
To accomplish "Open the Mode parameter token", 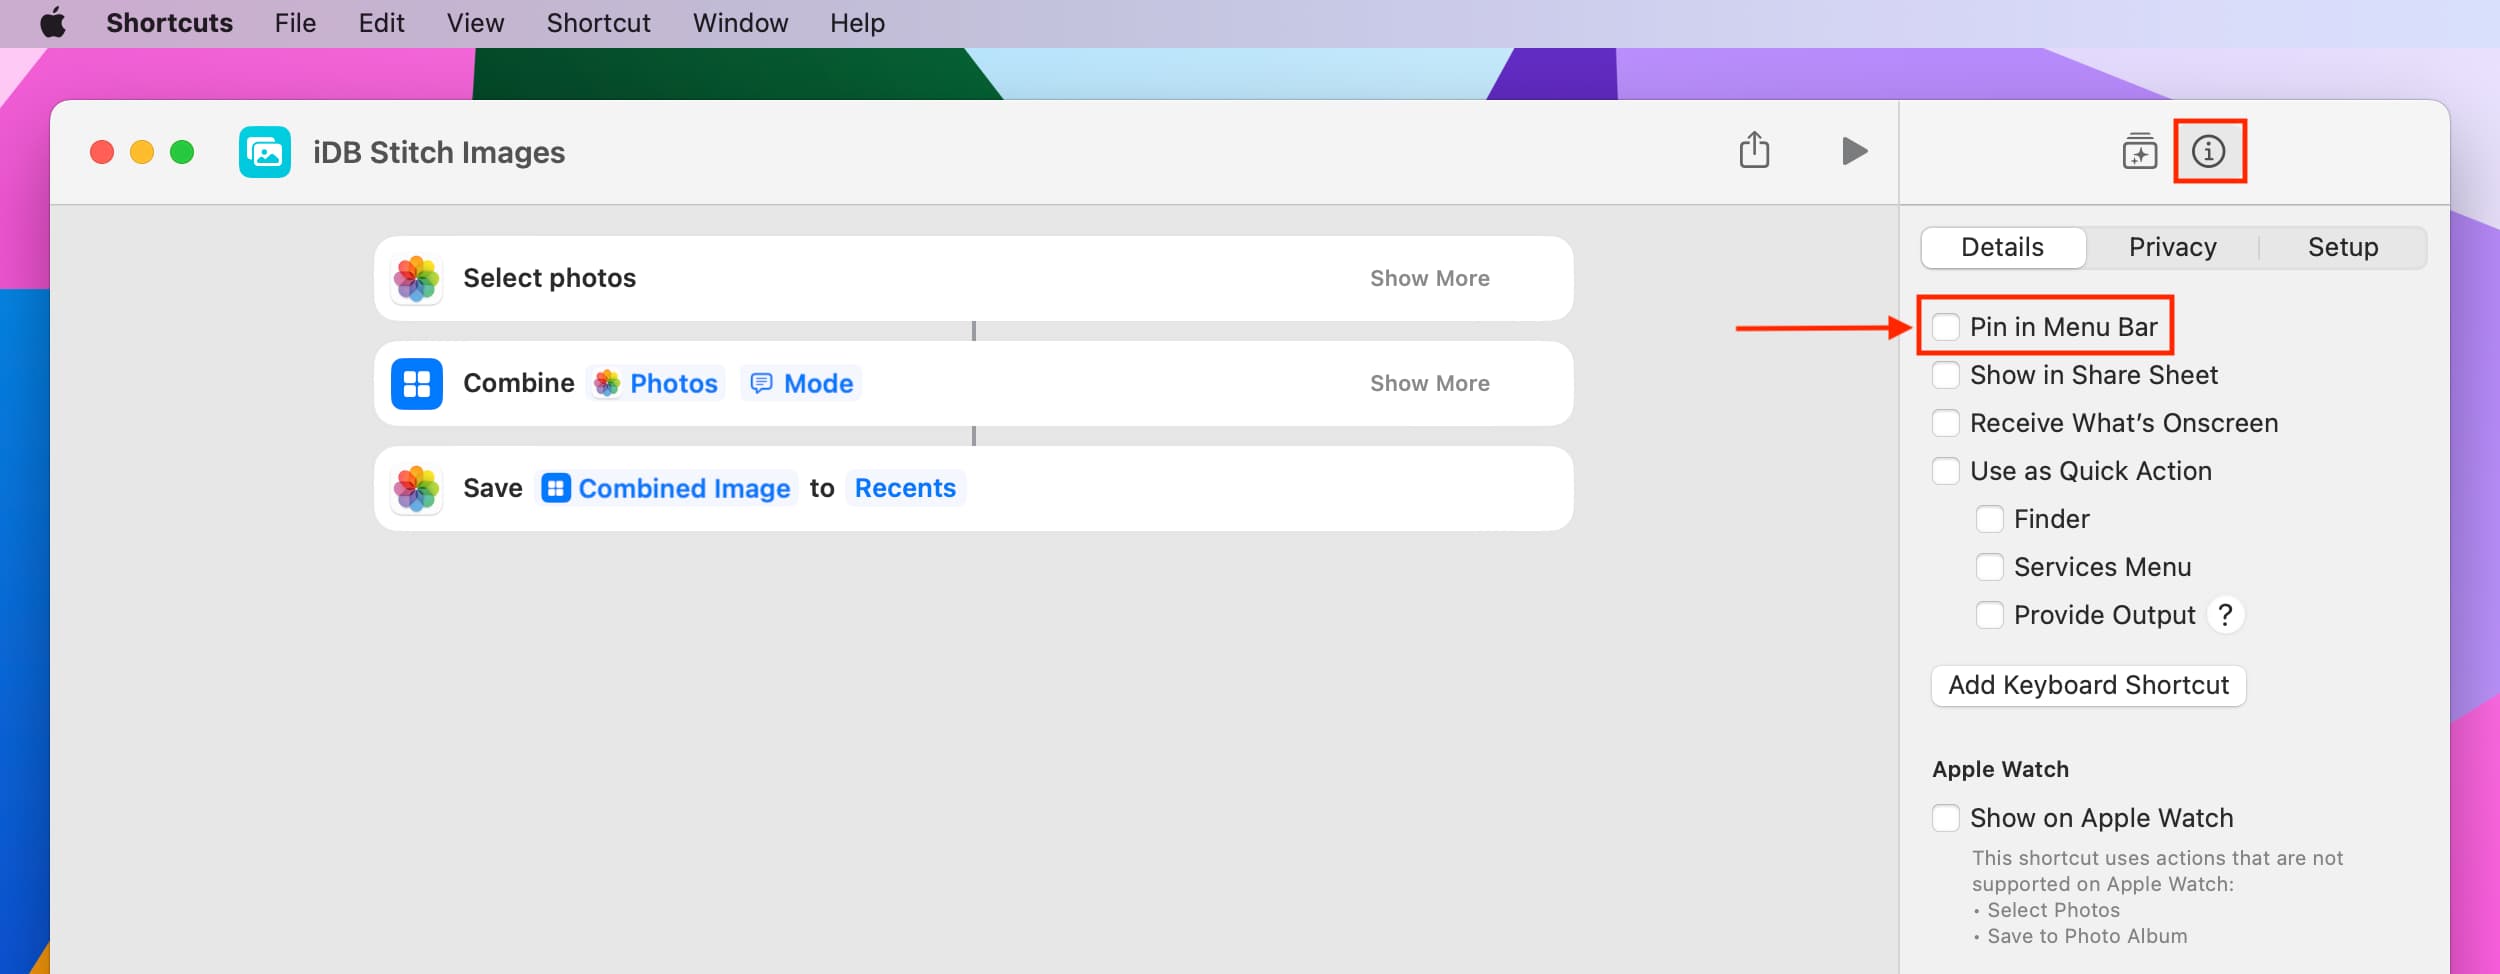I will (x=801, y=383).
